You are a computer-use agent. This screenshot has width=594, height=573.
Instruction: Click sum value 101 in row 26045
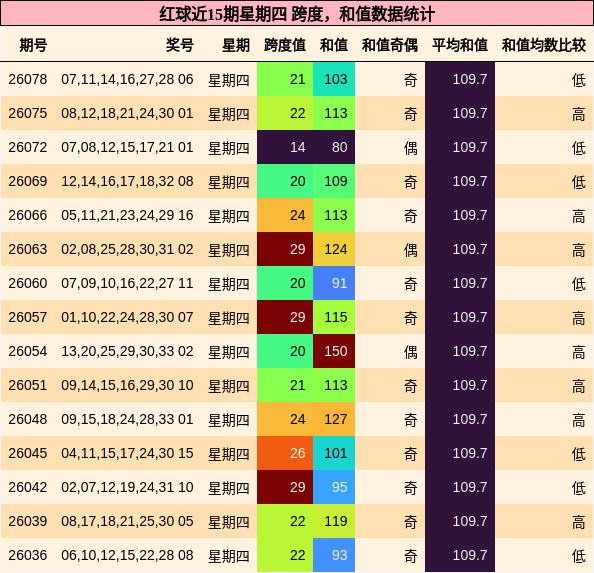point(334,453)
